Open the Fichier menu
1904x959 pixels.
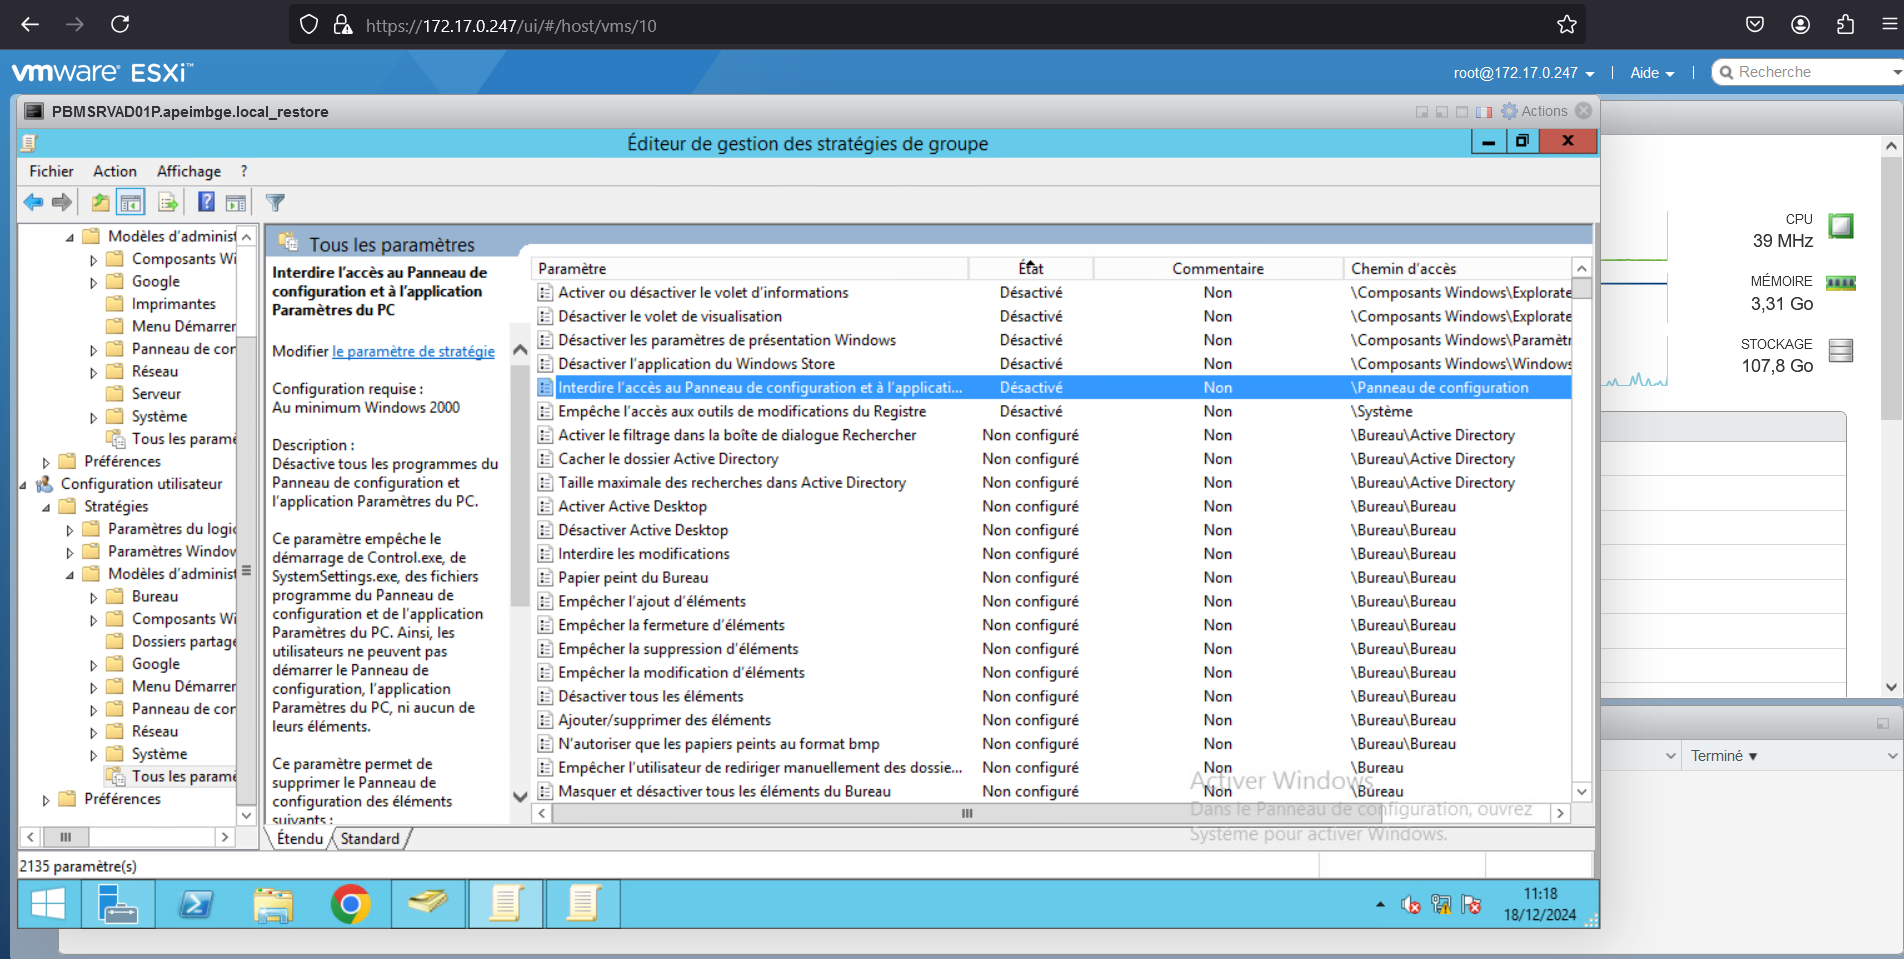pyautogui.click(x=51, y=172)
